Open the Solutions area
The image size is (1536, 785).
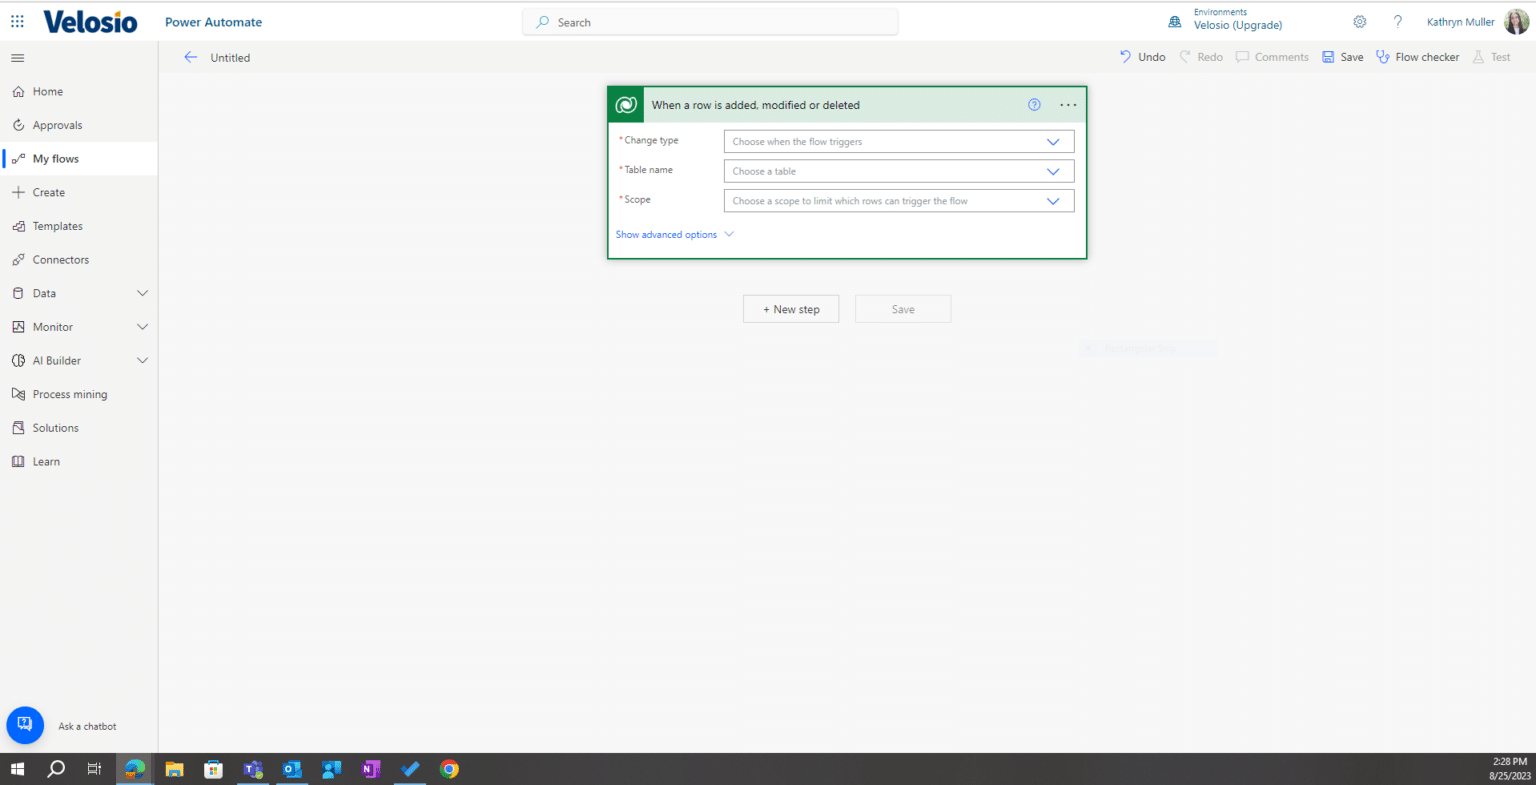point(57,427)
